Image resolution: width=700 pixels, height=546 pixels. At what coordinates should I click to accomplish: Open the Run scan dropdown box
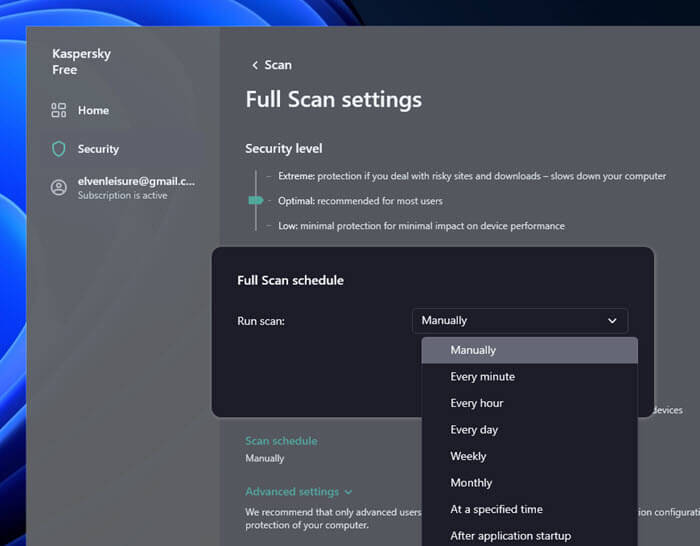[x=520, y=321]
